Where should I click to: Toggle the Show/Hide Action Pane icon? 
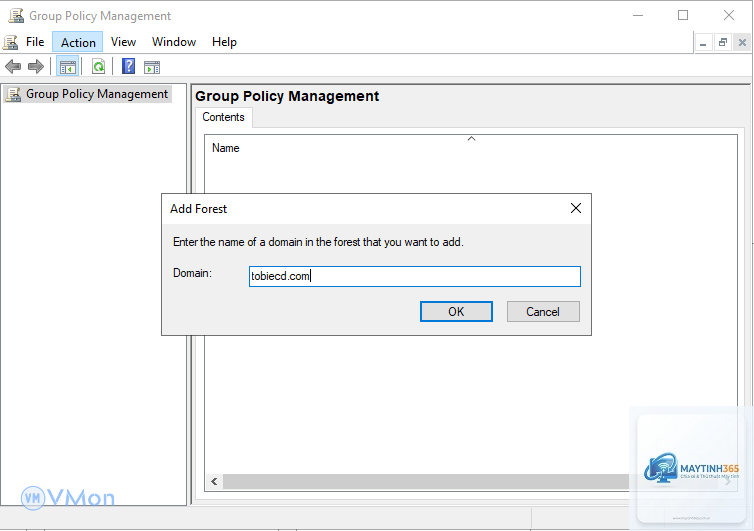click(152, 67)
